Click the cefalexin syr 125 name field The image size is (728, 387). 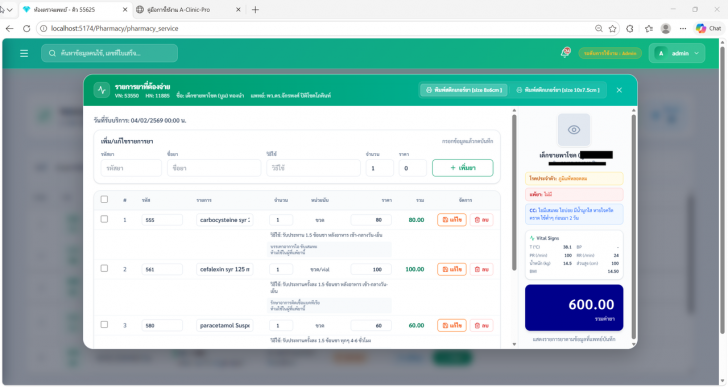(225, 269)
